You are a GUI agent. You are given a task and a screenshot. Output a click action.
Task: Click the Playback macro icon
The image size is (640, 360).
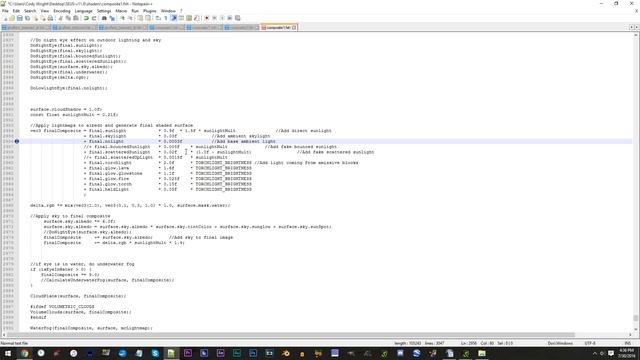click(x=222, y=18)
